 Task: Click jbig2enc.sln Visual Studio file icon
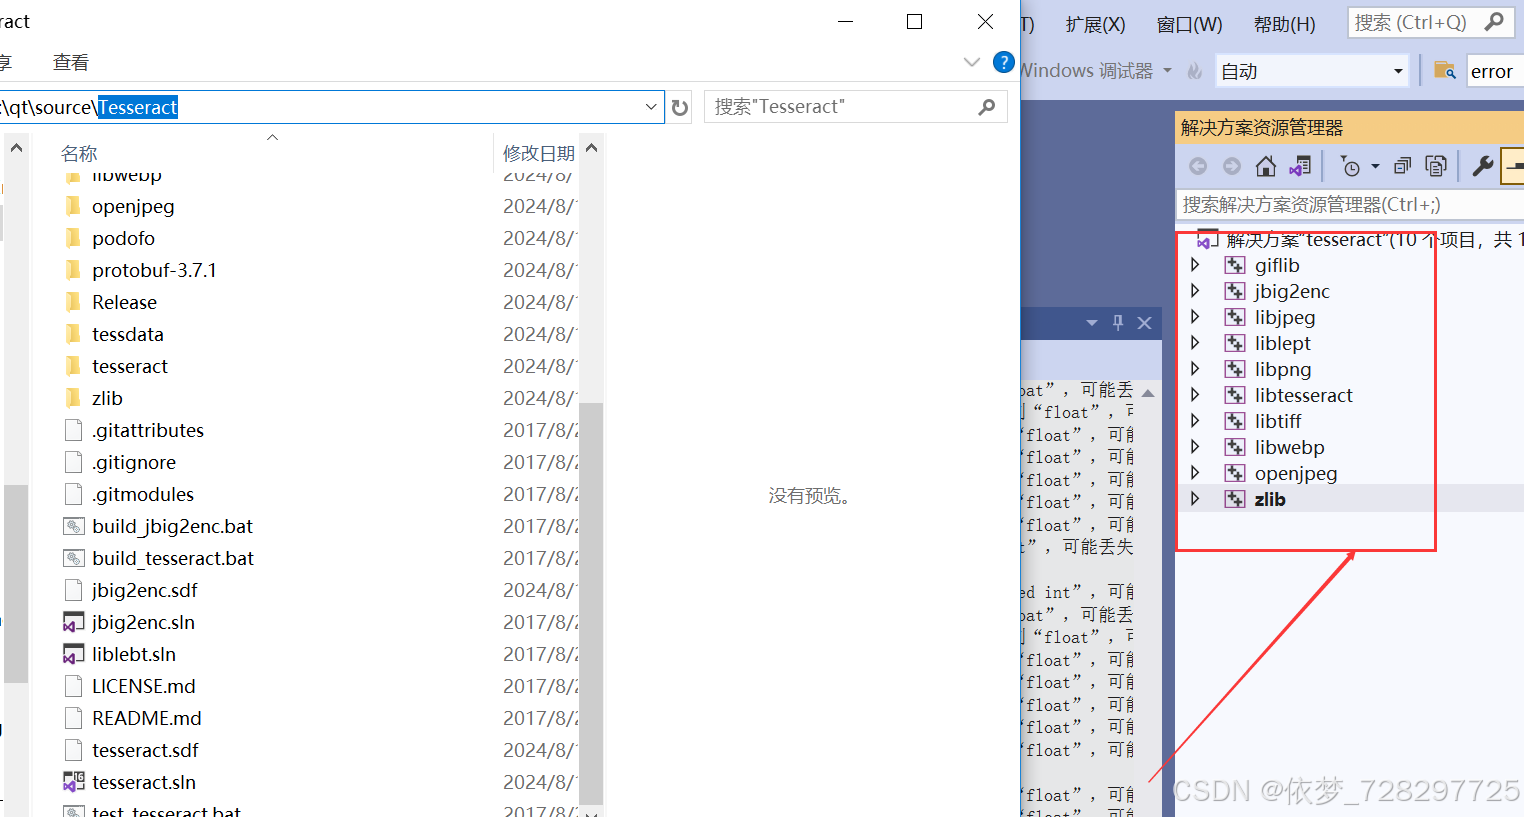(73, 622)
